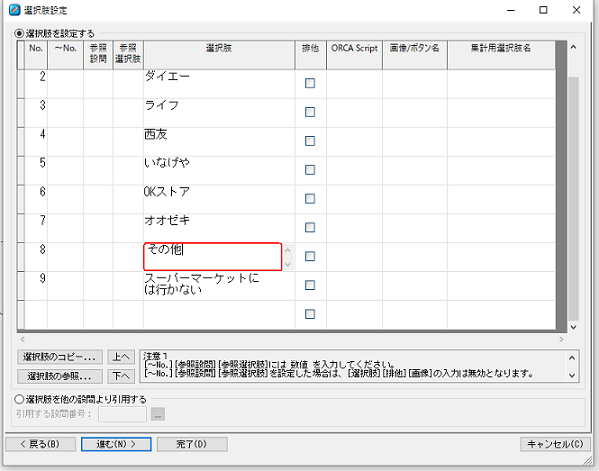Click the row selector for row 8
This screenshot has height=471, width=599.
click(21, 257)
